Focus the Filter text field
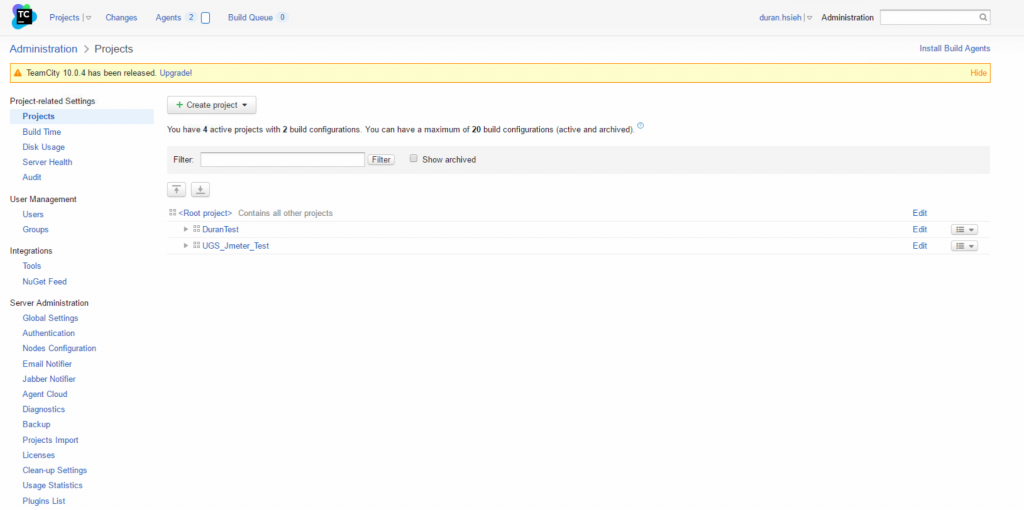The width and height of the screenshot is (1024, 510). click(283, 159)
